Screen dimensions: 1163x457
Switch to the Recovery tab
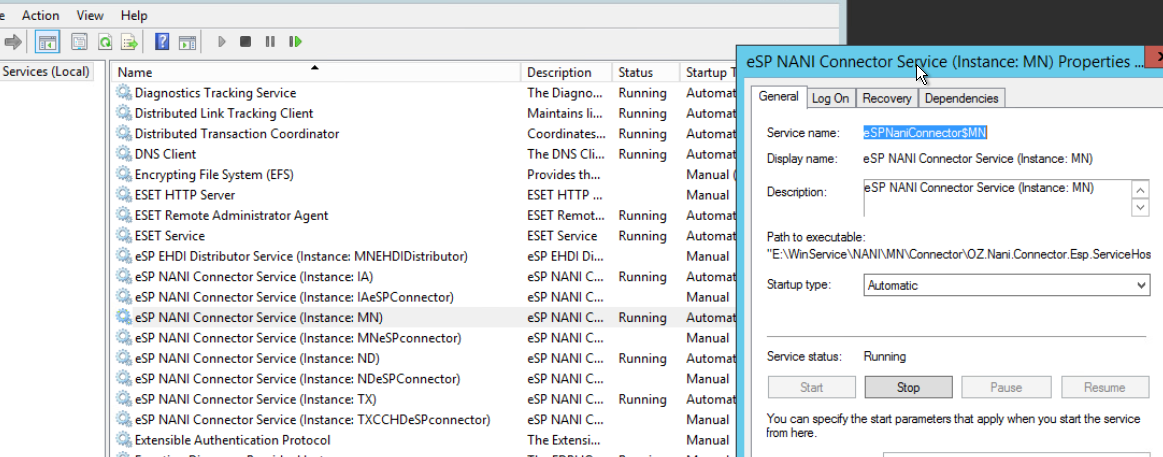point(886,98)
